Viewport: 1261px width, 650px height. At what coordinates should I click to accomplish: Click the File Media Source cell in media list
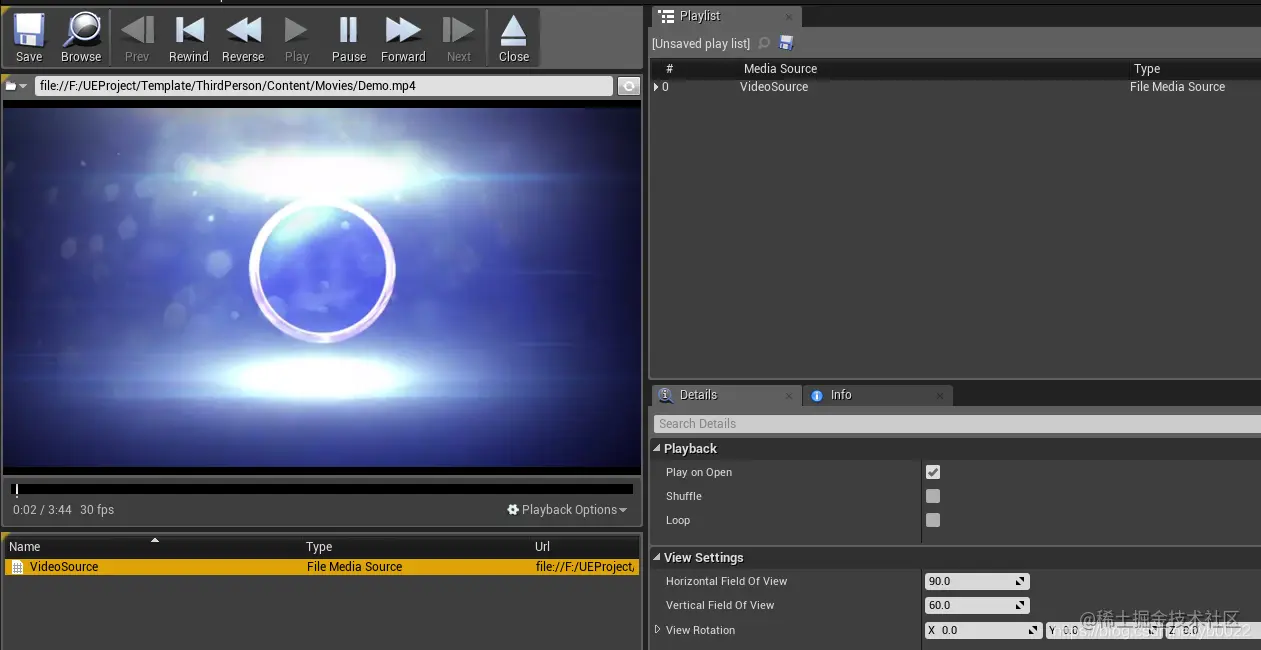click(x=354, y=567)
